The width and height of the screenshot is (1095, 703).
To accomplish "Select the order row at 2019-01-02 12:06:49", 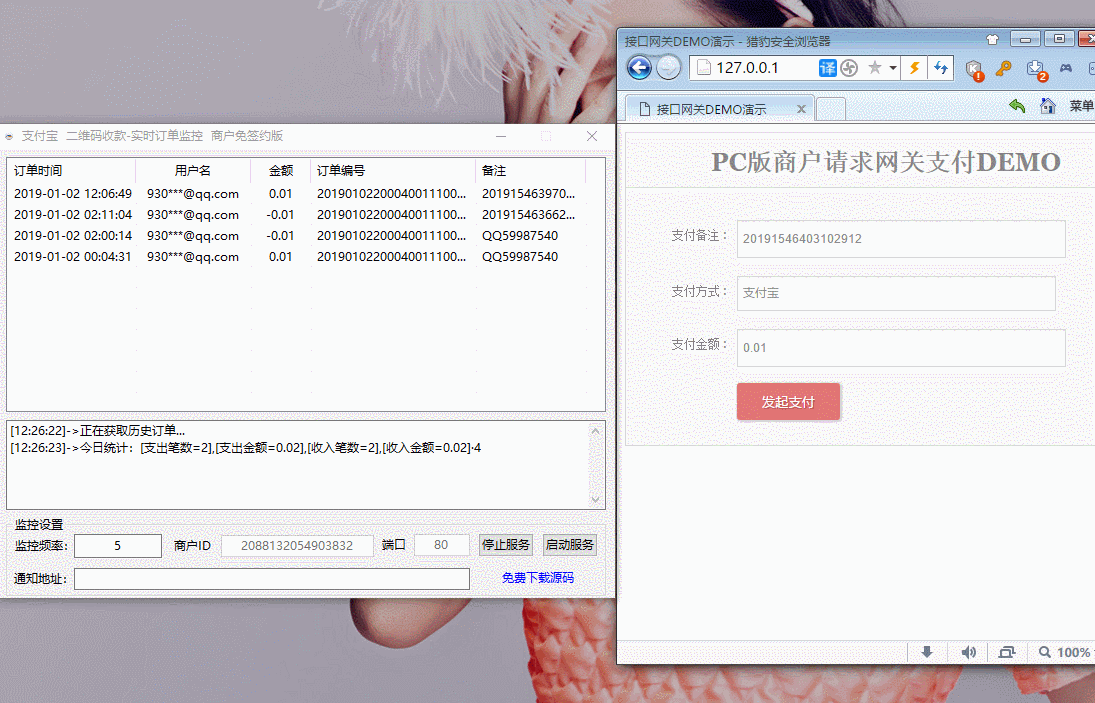I will point(296,193).
